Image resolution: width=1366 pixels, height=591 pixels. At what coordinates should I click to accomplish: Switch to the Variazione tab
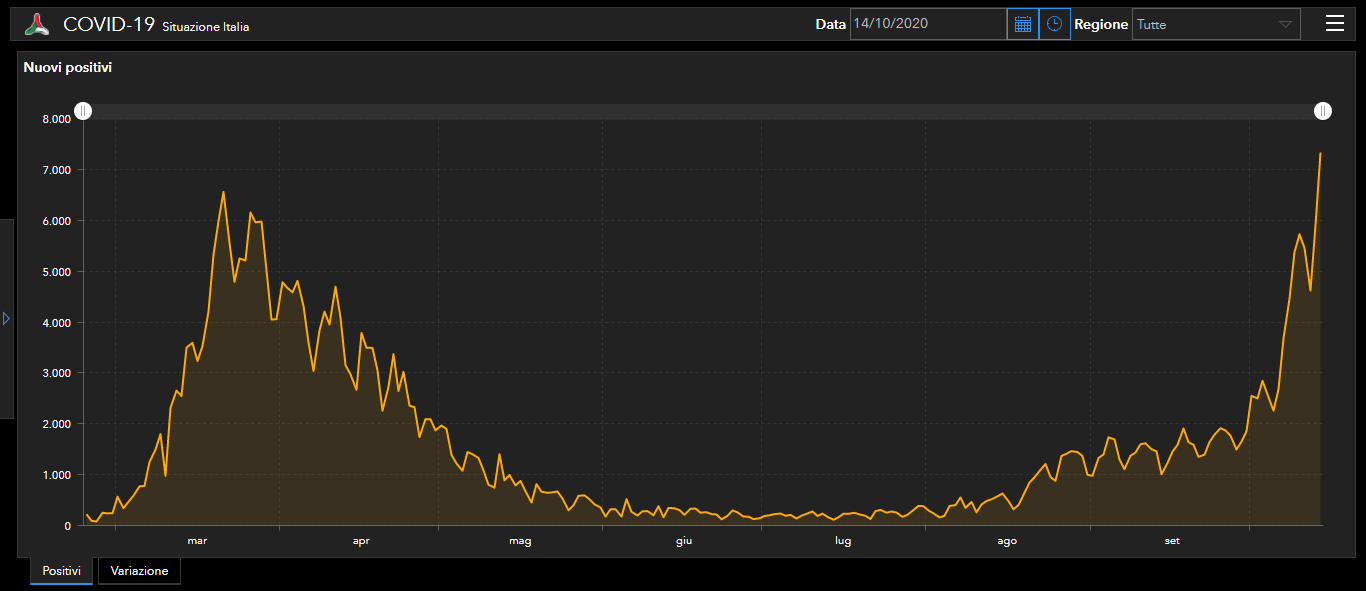tap(139, 571)
